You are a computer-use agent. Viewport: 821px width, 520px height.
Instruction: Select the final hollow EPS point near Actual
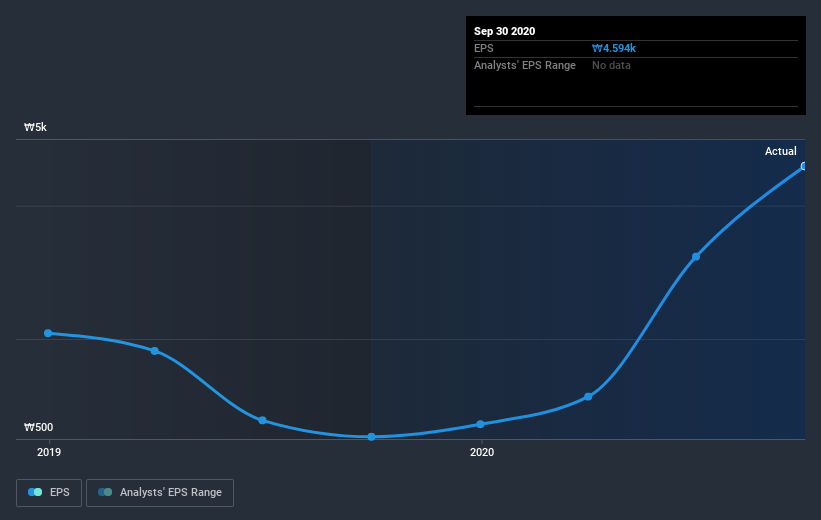click(803, 166)
